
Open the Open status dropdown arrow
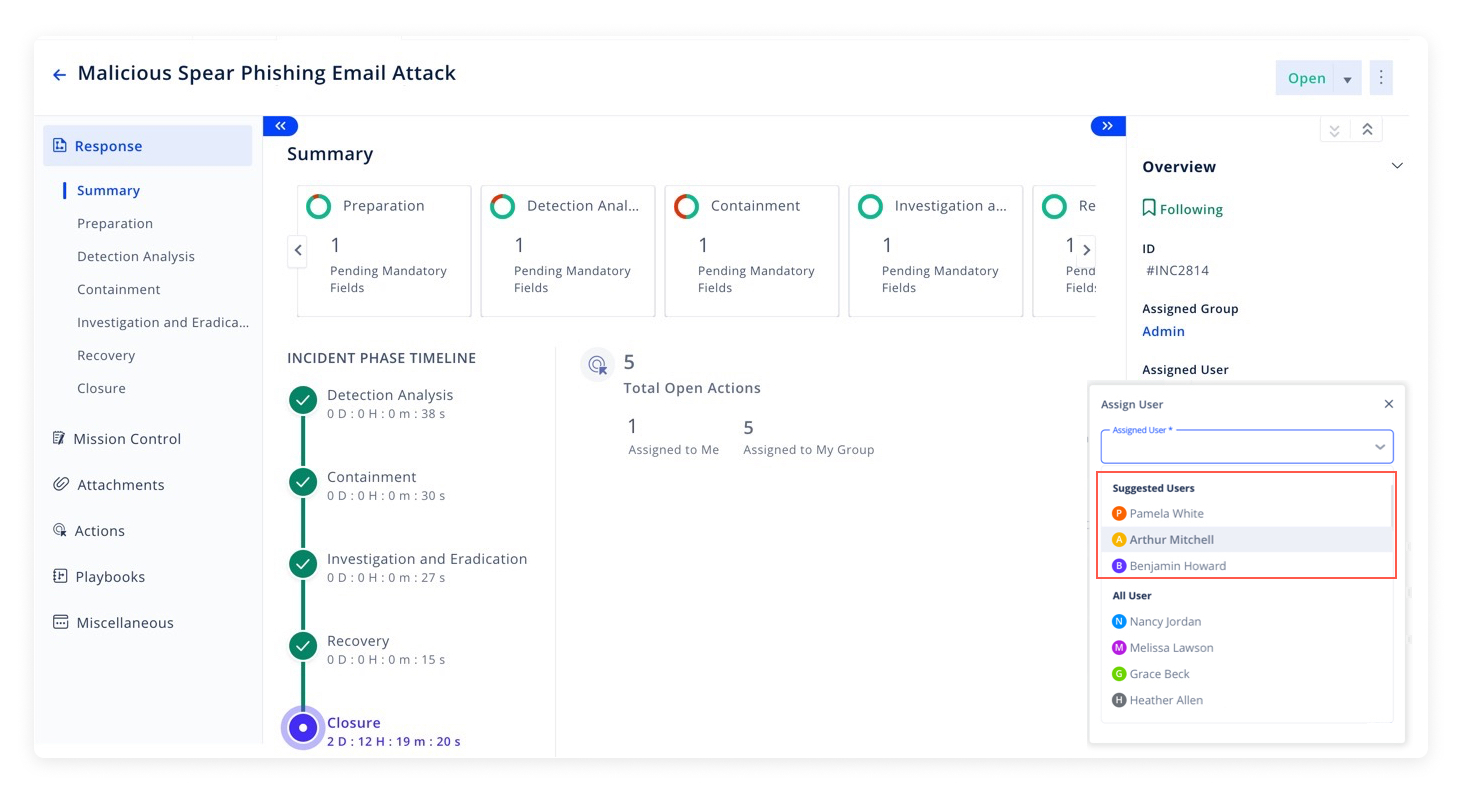pos(1347,80)
